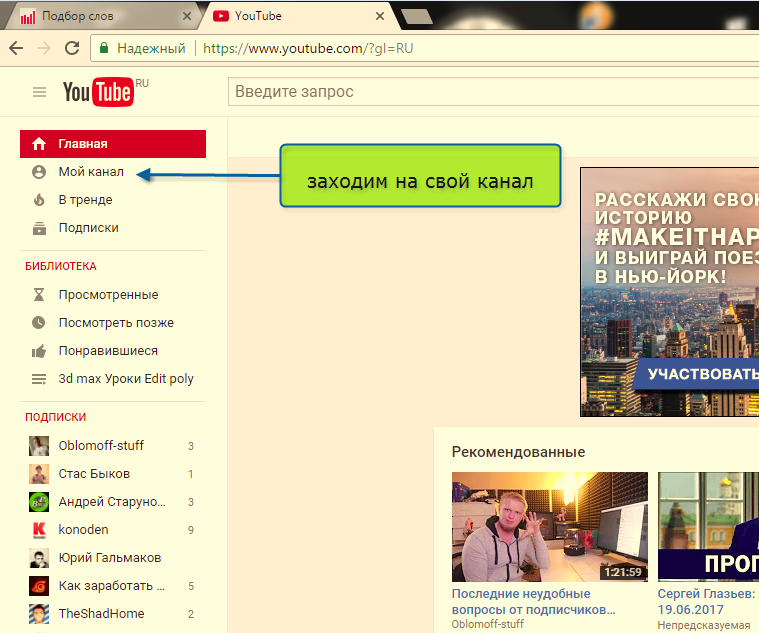Click the ПОДПИСКИ section heading
This screenshot has width=759, height=633.
pyautogui.click(x=55, y=417)
